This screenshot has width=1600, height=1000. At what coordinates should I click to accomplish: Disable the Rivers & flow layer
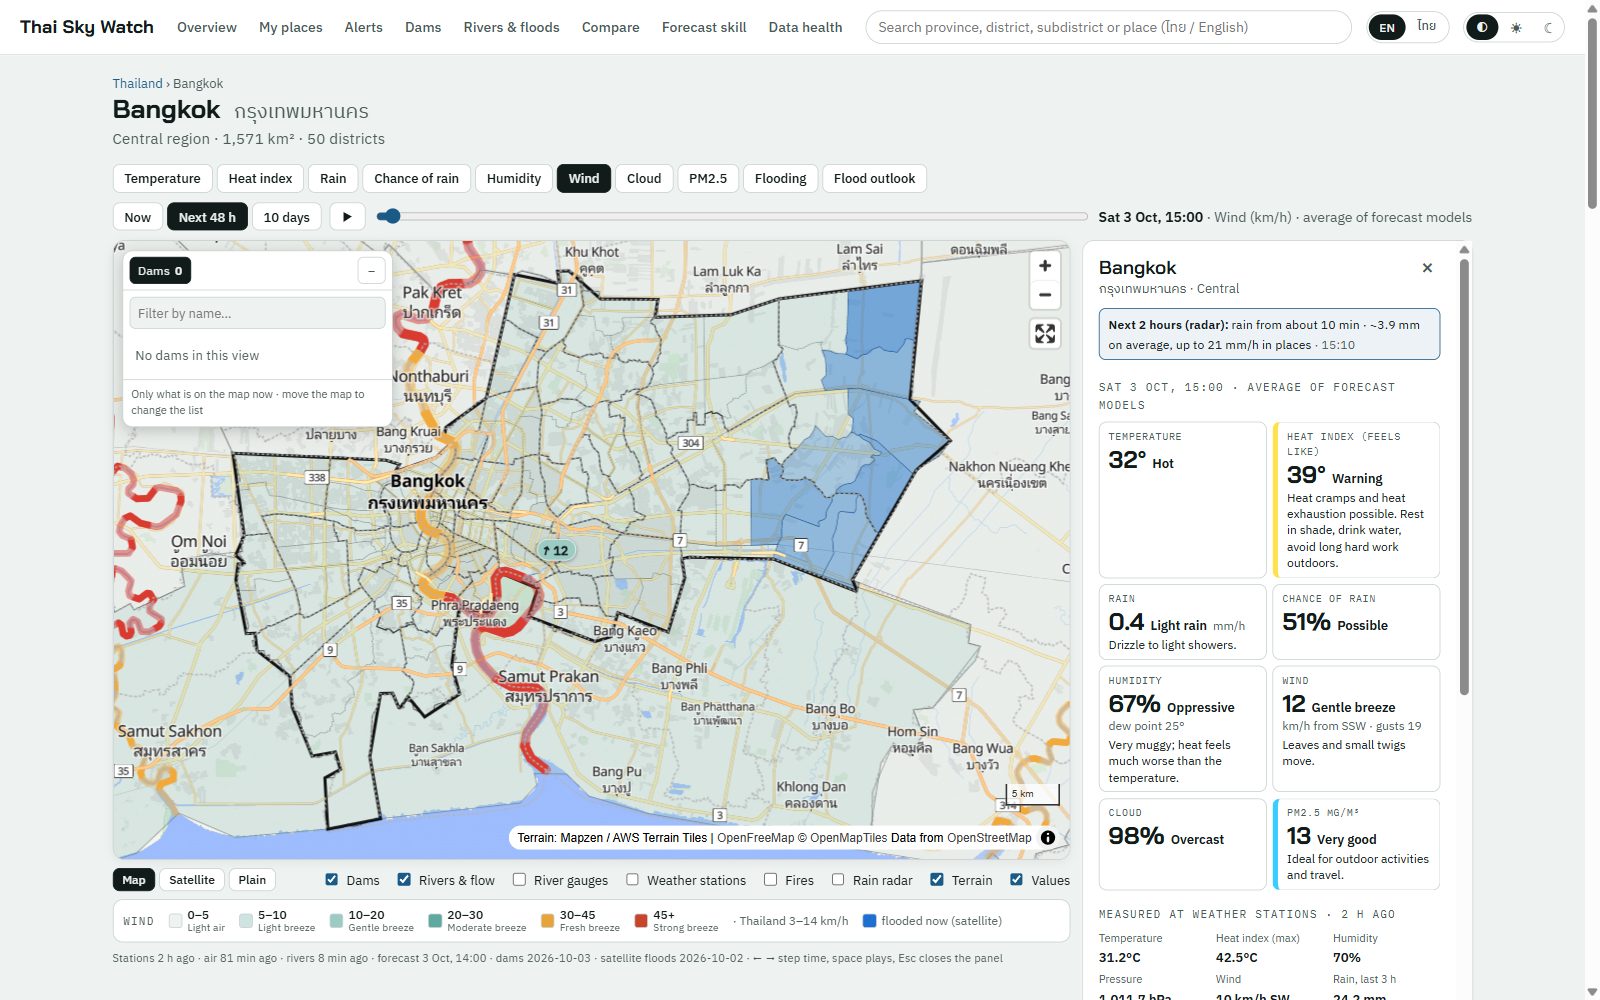[404, 880]
